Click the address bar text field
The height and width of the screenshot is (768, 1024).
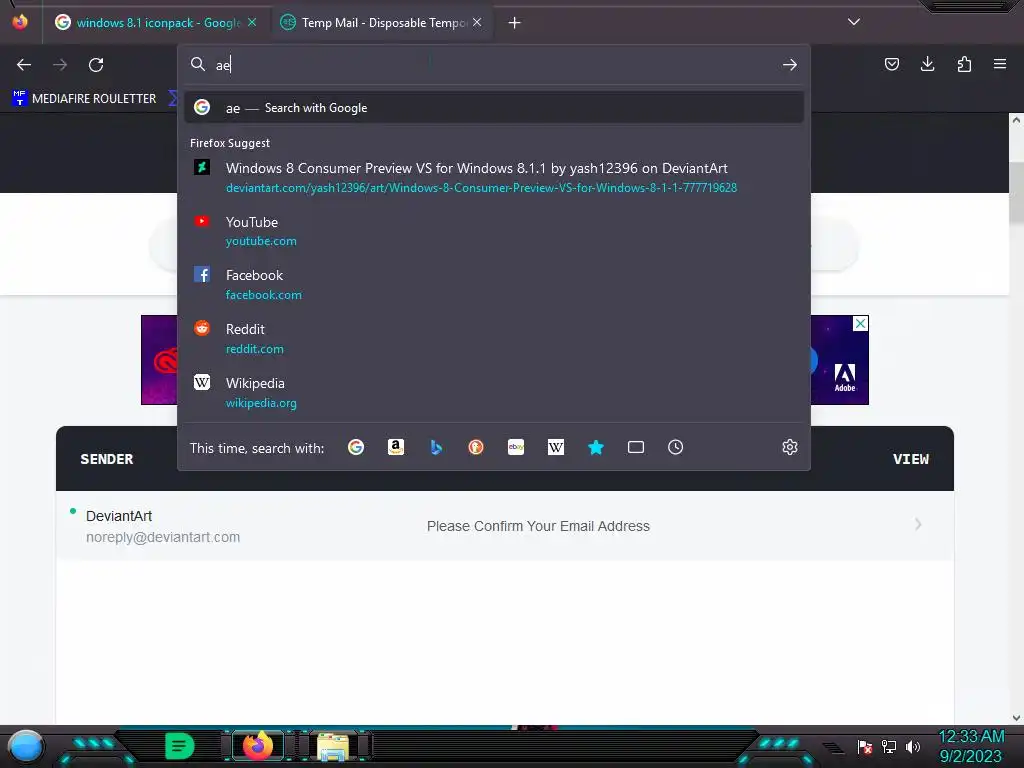493,65
